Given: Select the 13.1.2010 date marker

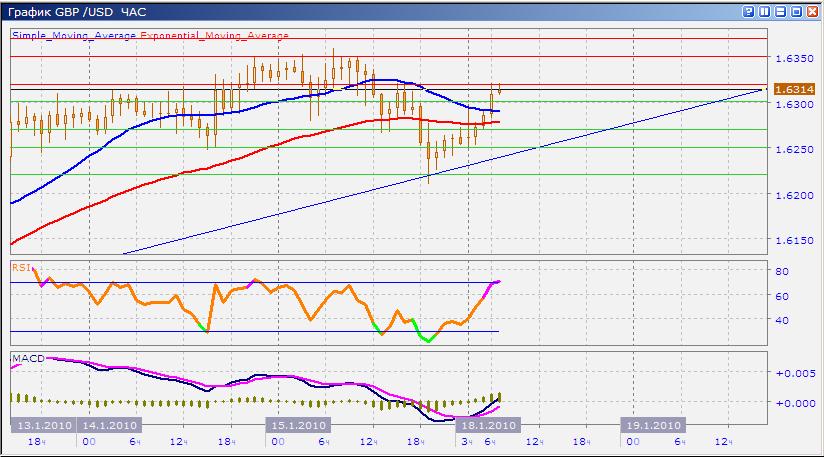Looking at the screenshot, I should [42, 425].
